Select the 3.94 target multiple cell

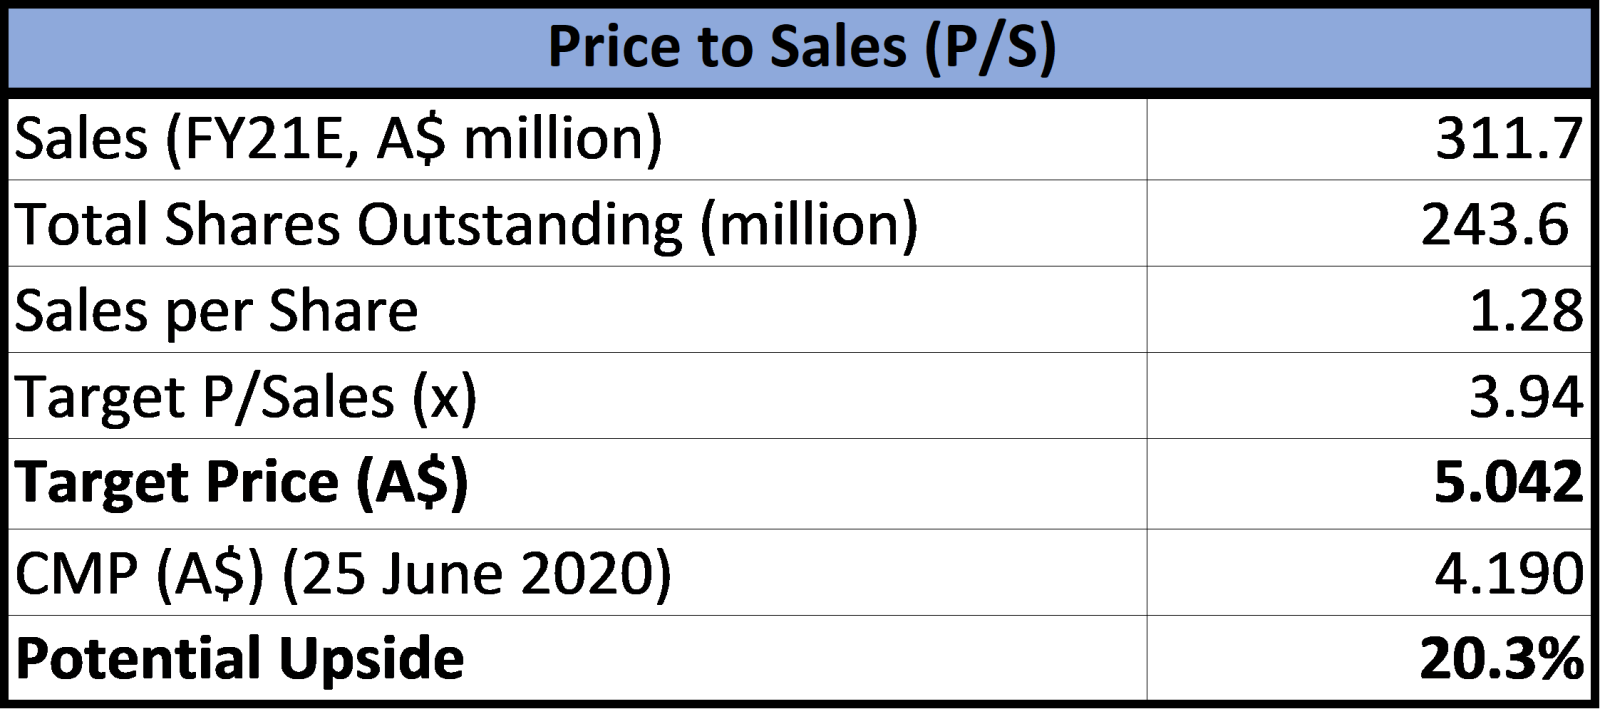coord(1368,396)
